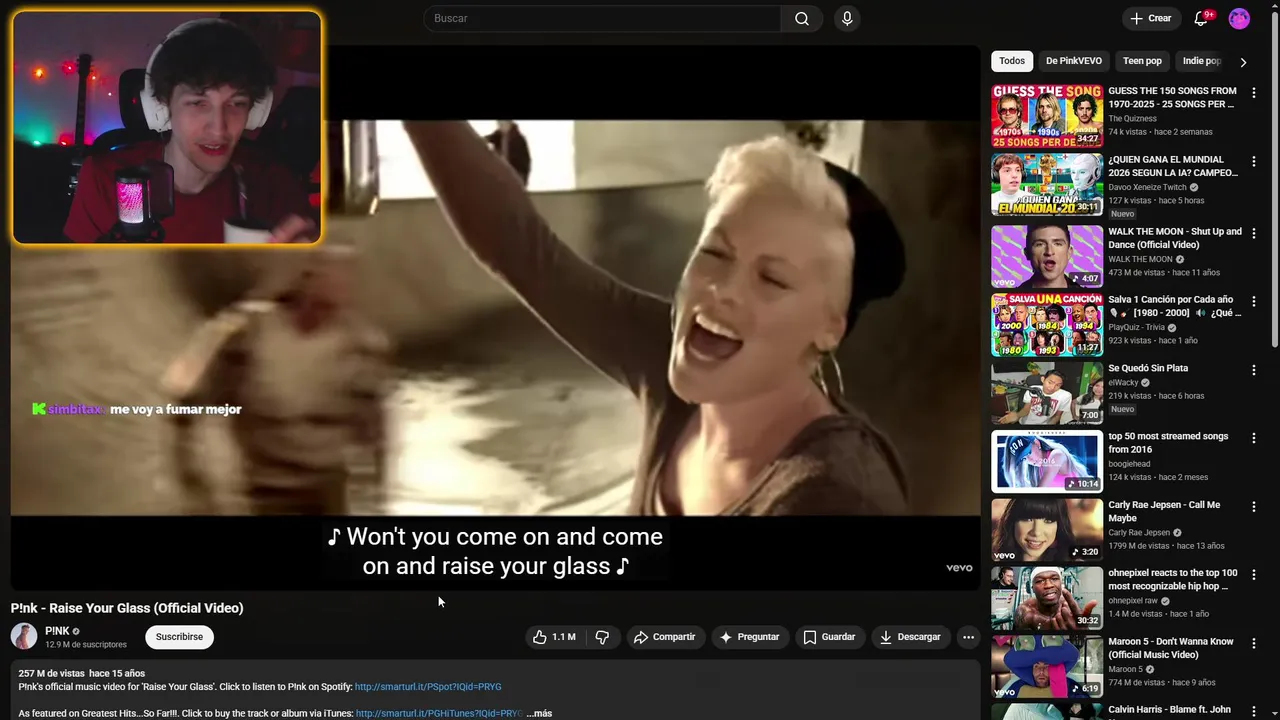1280x720 pixels.
Task: Click the streamer webcam overlay
Action: pos(167,127)
